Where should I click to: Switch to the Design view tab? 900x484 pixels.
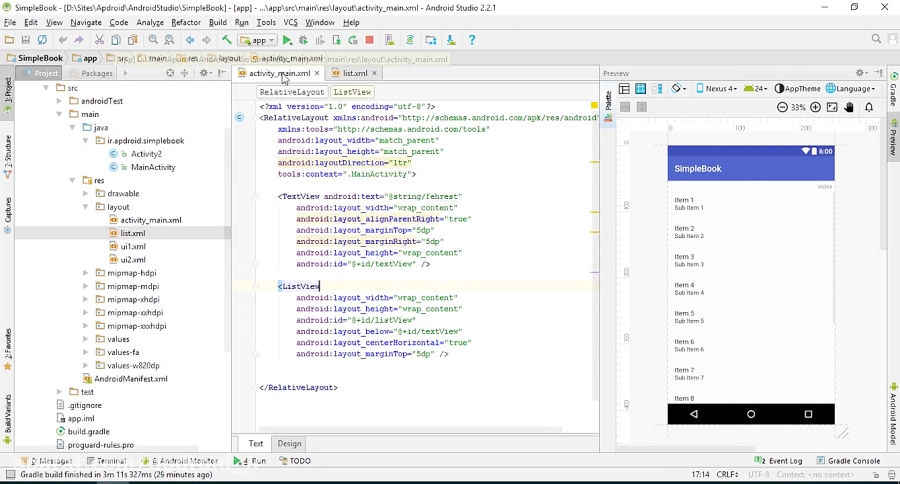289,443
